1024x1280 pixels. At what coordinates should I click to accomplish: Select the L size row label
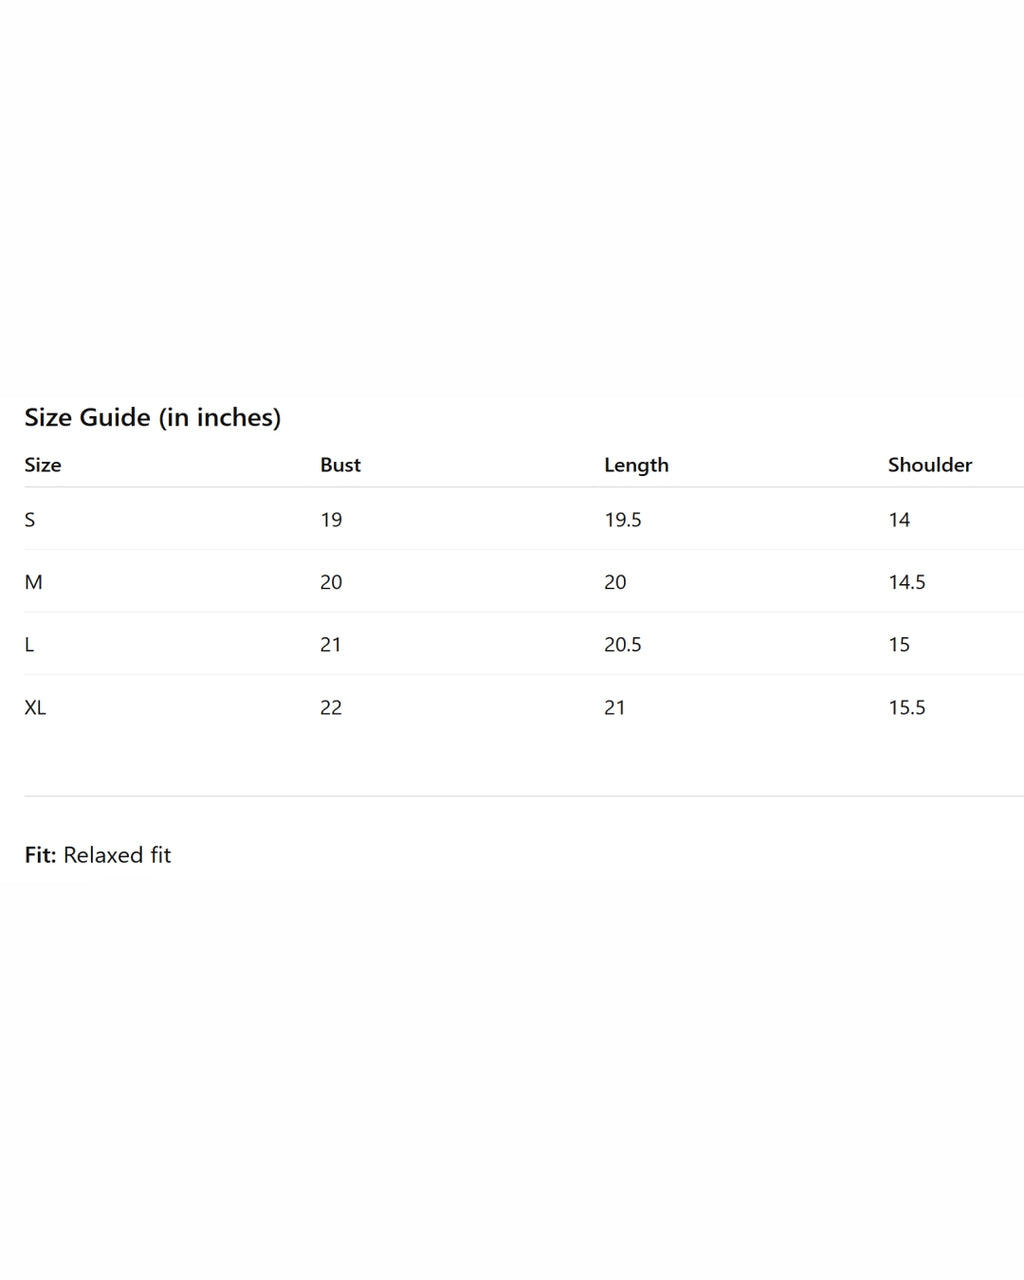[29, 645]
